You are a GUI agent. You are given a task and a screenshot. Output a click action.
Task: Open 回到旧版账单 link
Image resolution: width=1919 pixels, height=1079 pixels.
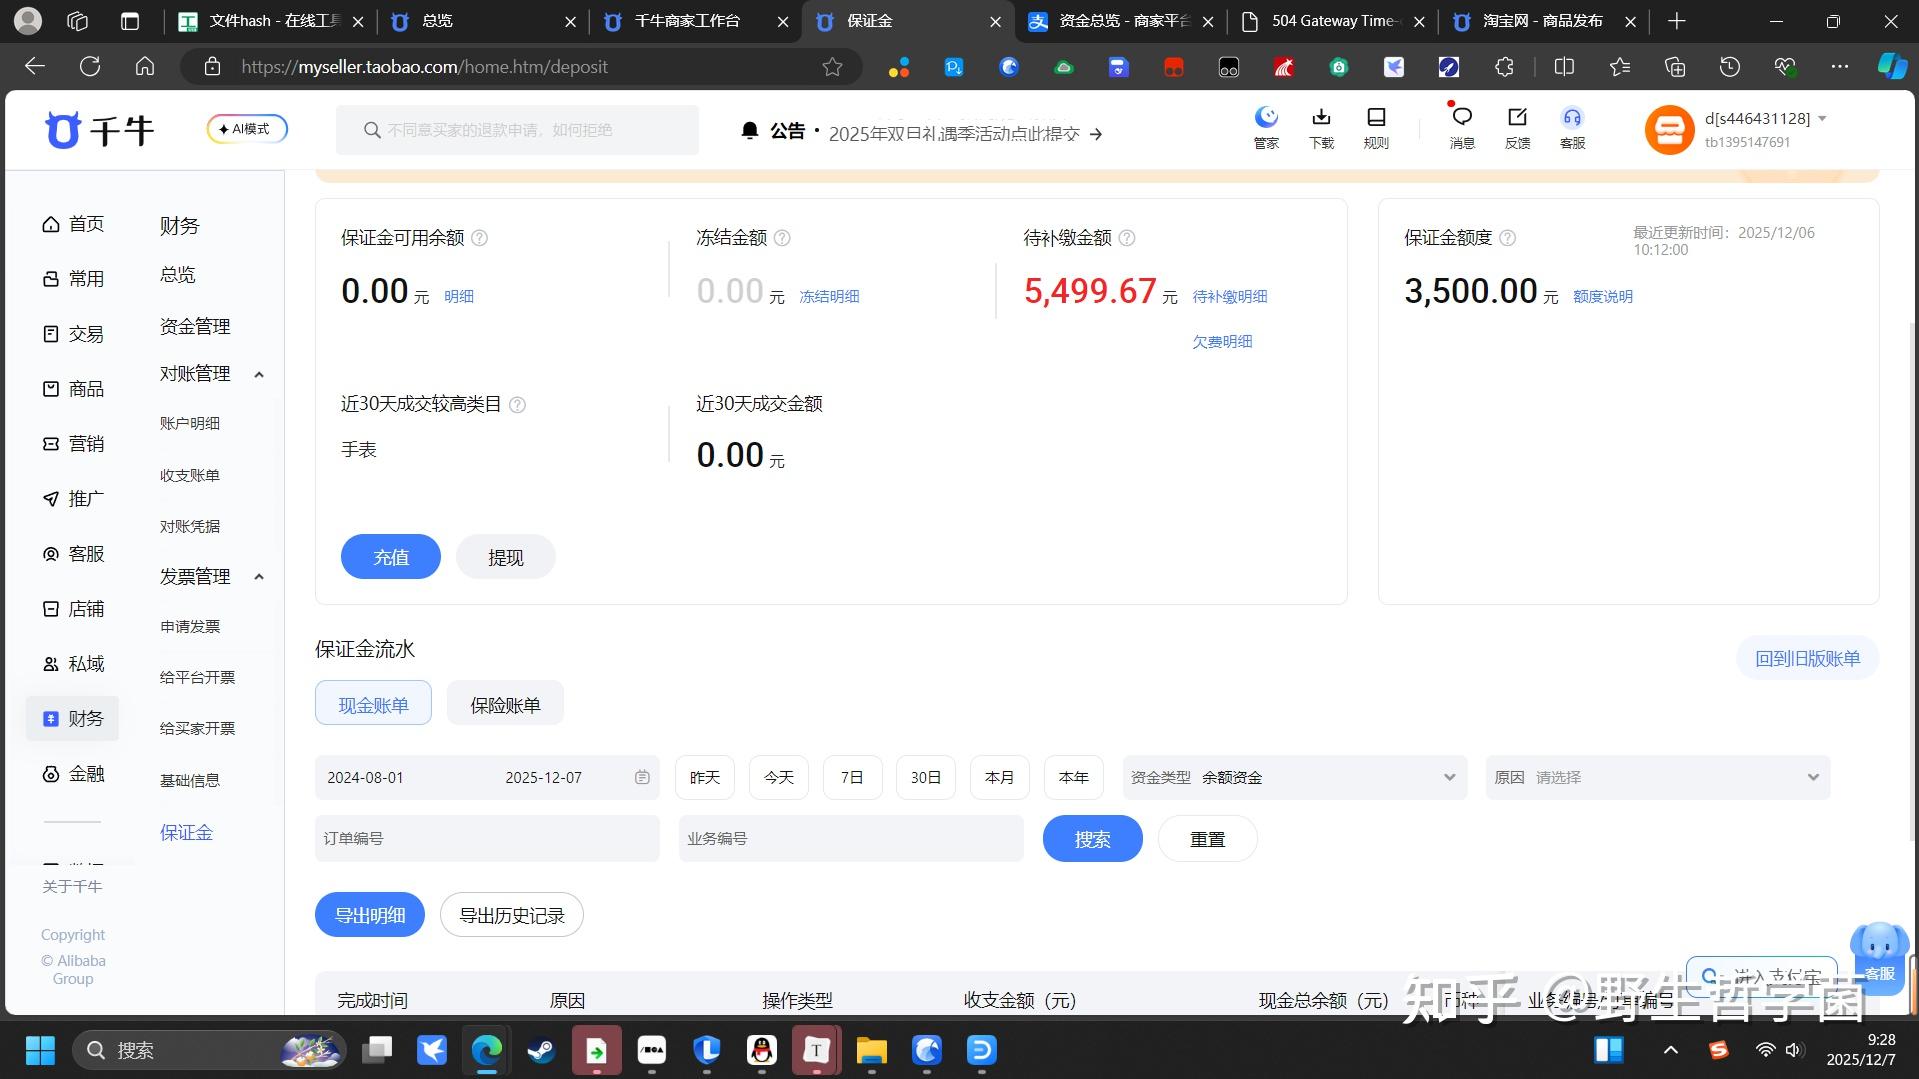1806,658
